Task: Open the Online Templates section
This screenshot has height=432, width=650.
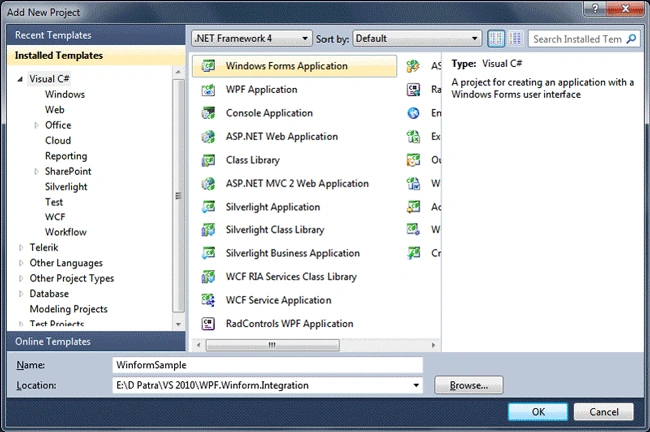Action: click(x=96, y=342)
